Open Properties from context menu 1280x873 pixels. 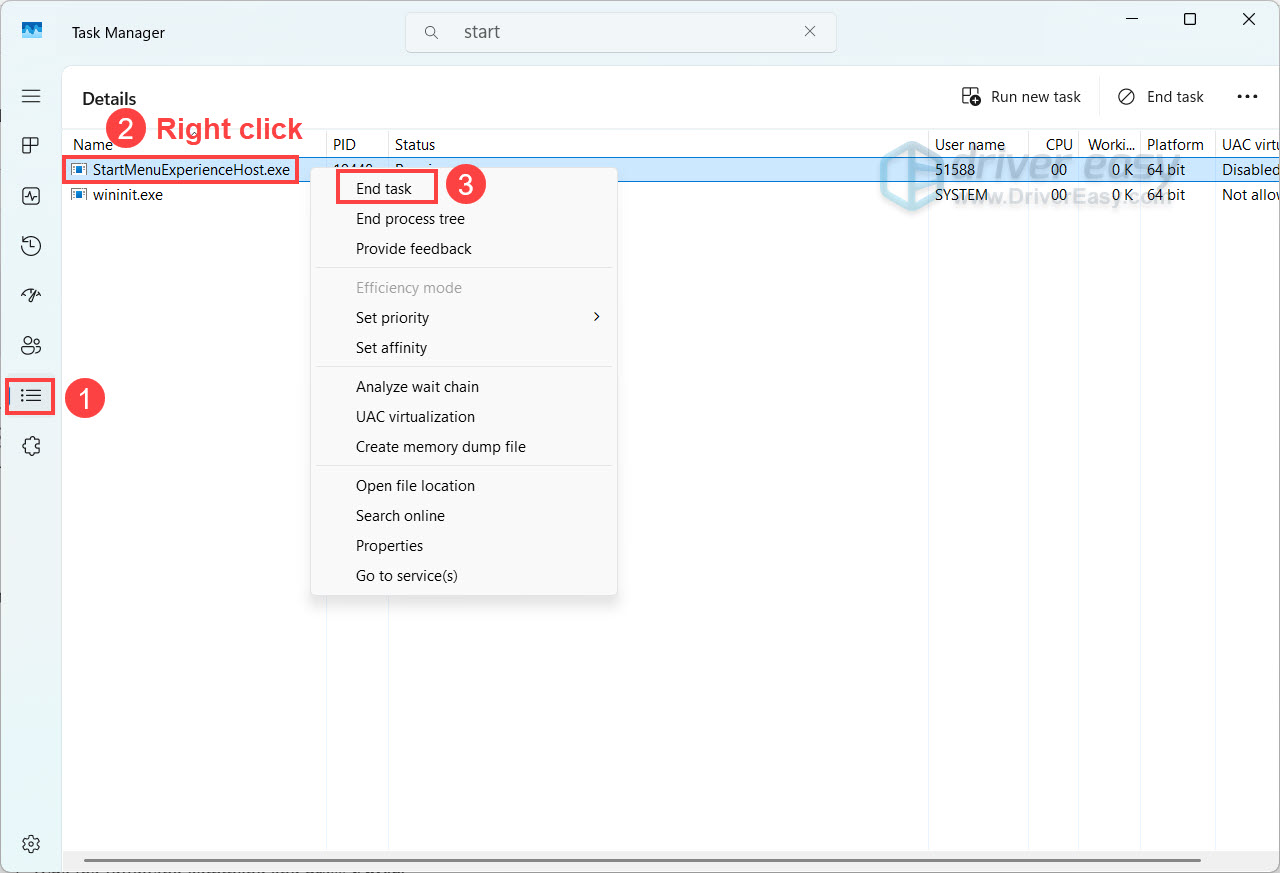389,546
